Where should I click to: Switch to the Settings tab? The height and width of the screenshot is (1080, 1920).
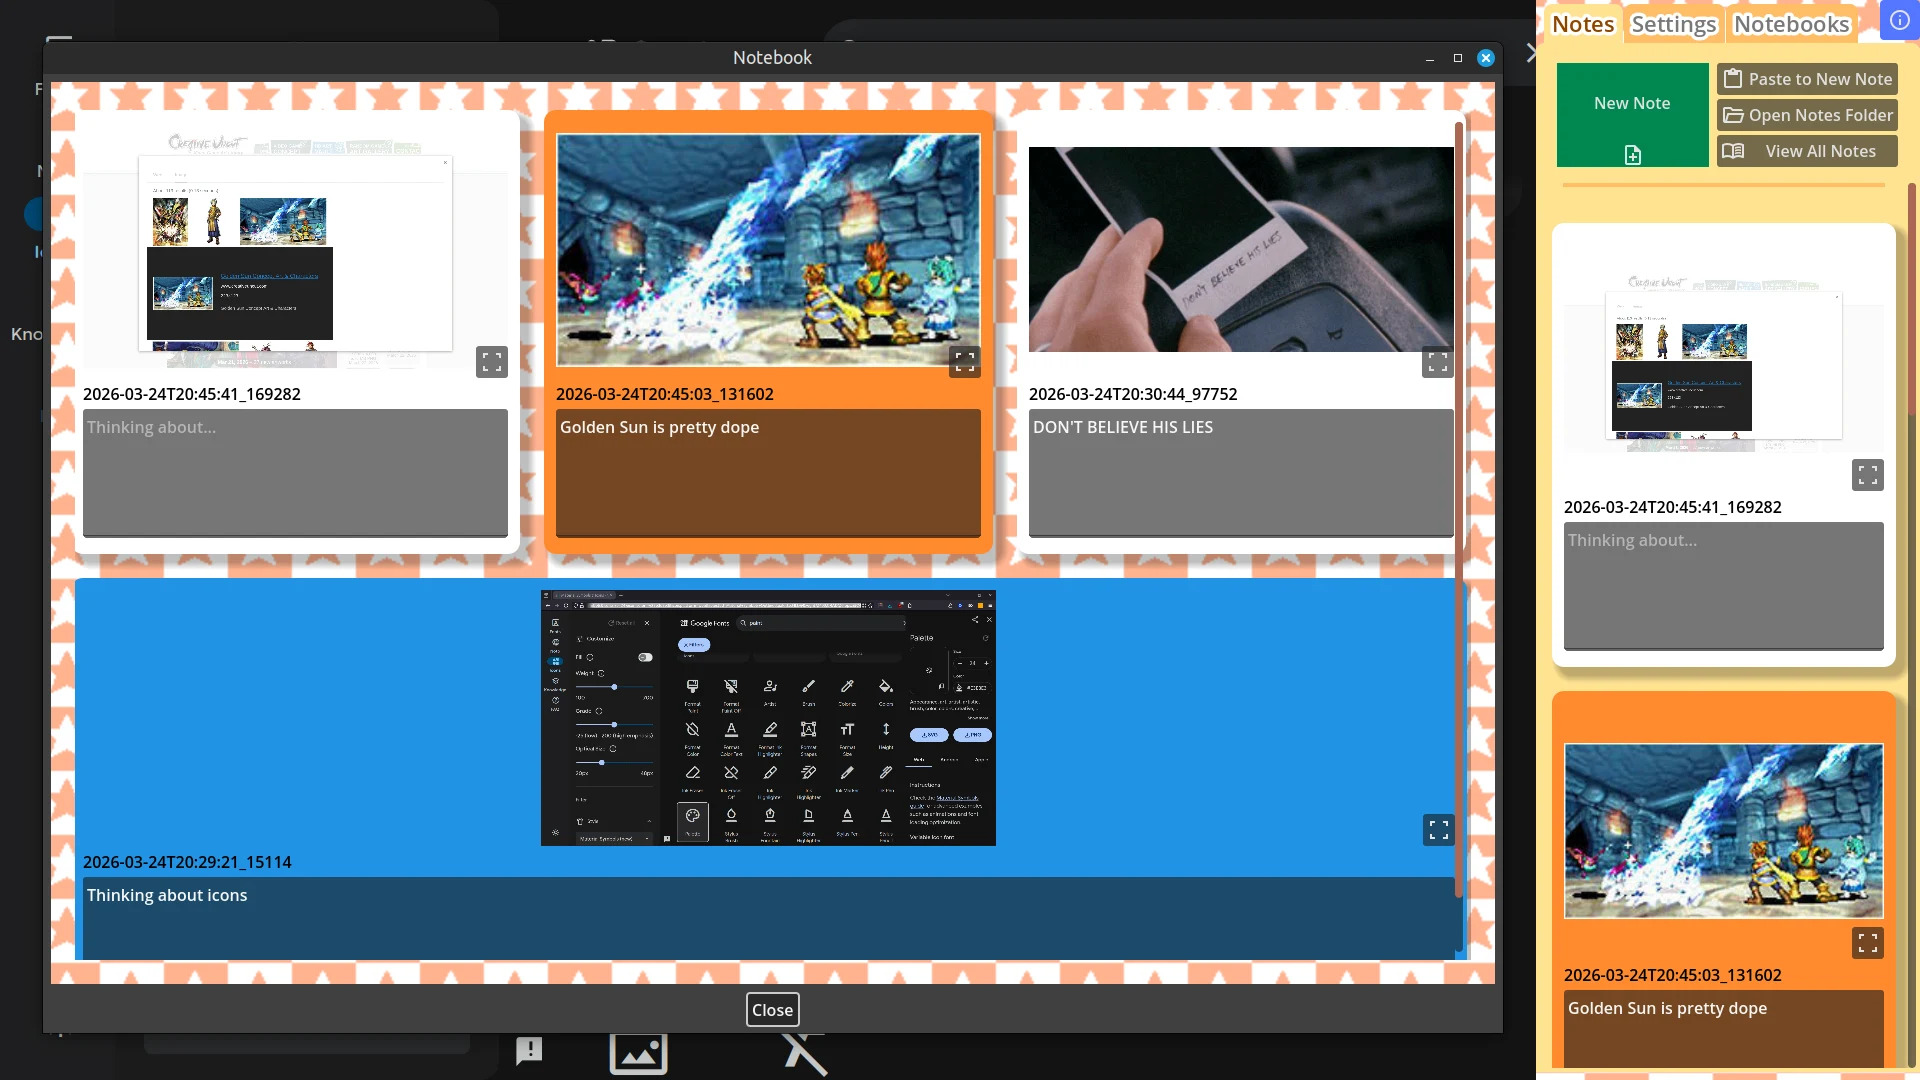[1673, 24]
